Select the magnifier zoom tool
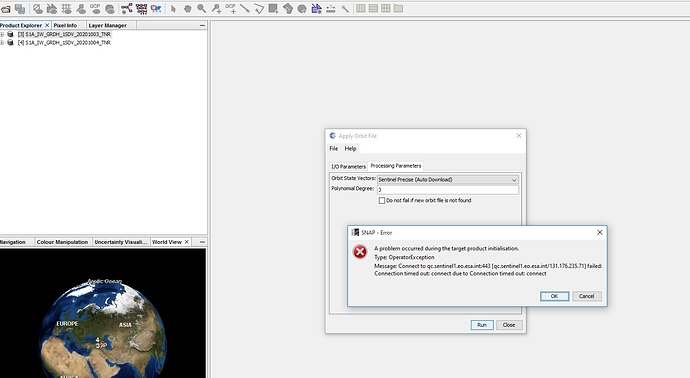This screenshot has width=690, height=378. (x=202, y=8)
